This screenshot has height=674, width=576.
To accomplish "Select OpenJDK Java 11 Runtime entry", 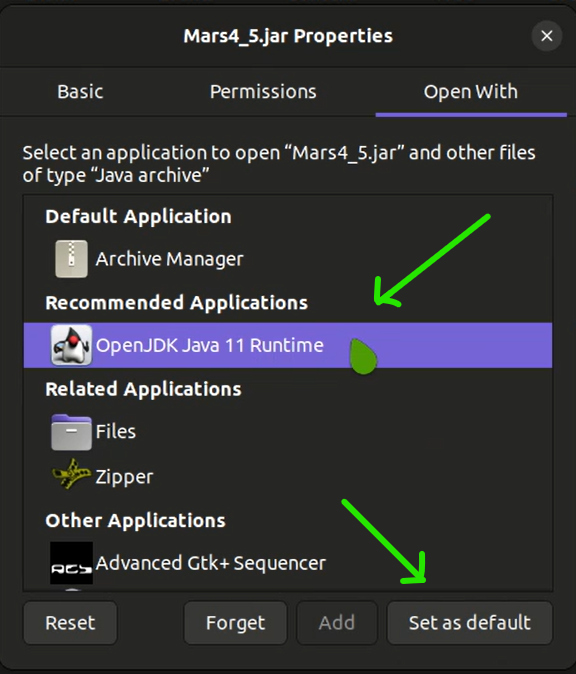I will (x=288, y=345).
